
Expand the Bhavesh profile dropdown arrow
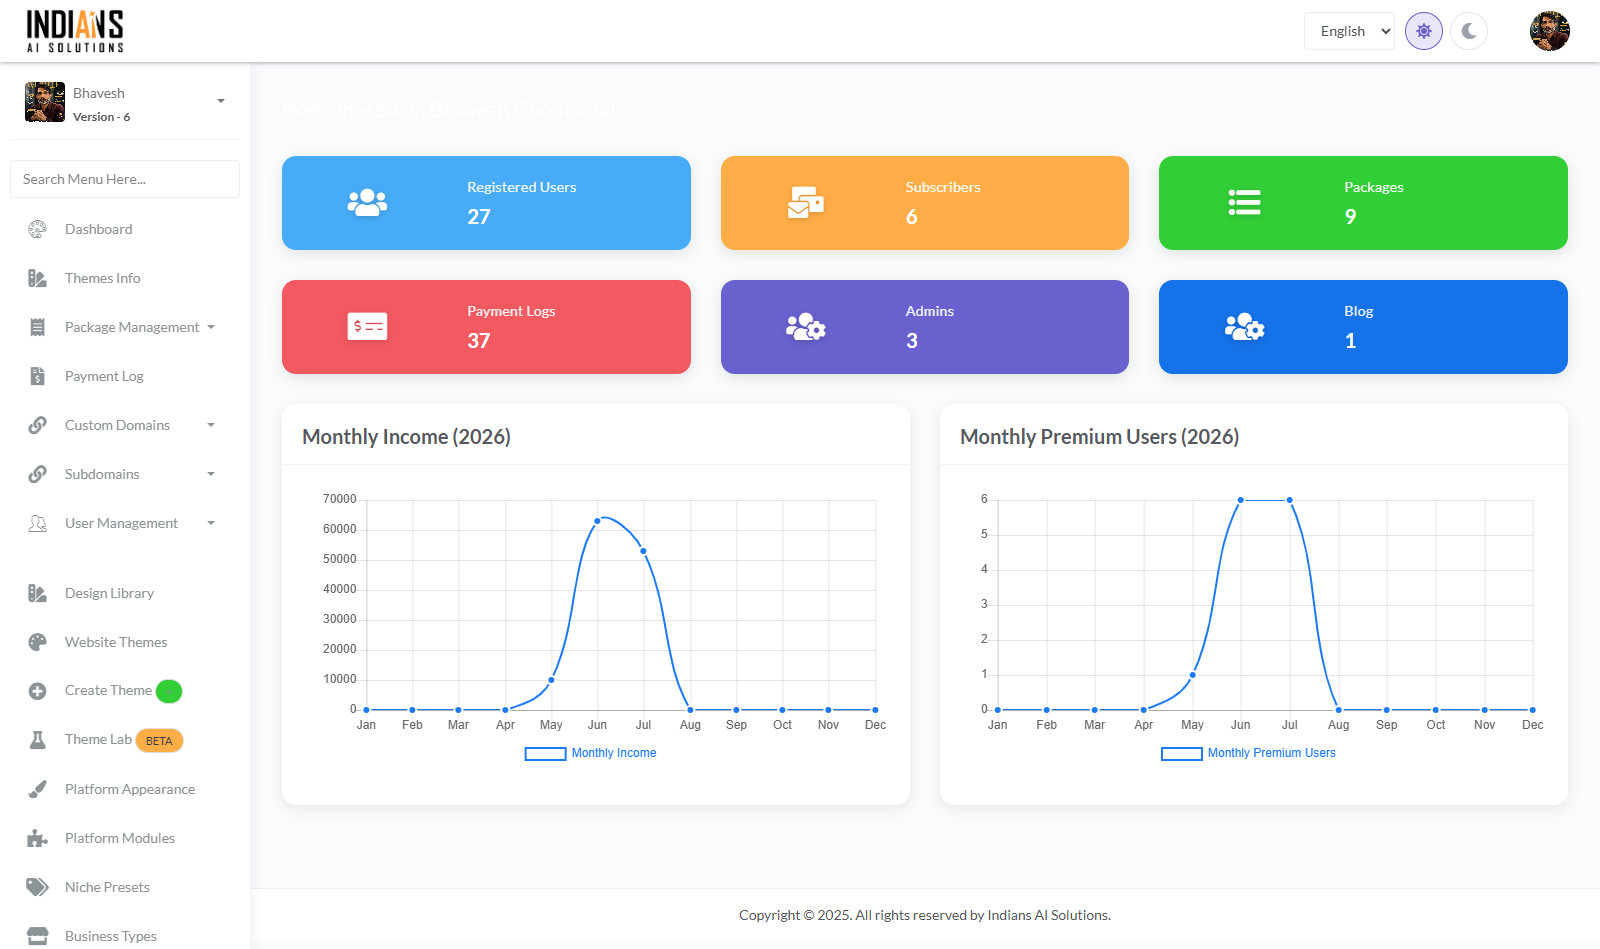point(221,101)
